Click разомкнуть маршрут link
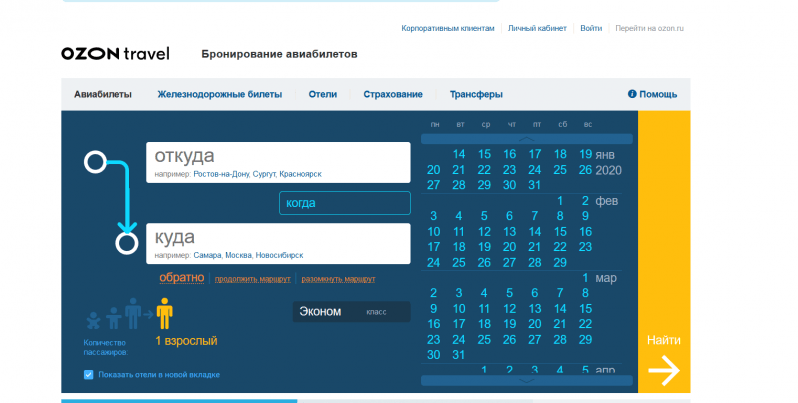This screenshot has width=798, height=403. [338, 279]
